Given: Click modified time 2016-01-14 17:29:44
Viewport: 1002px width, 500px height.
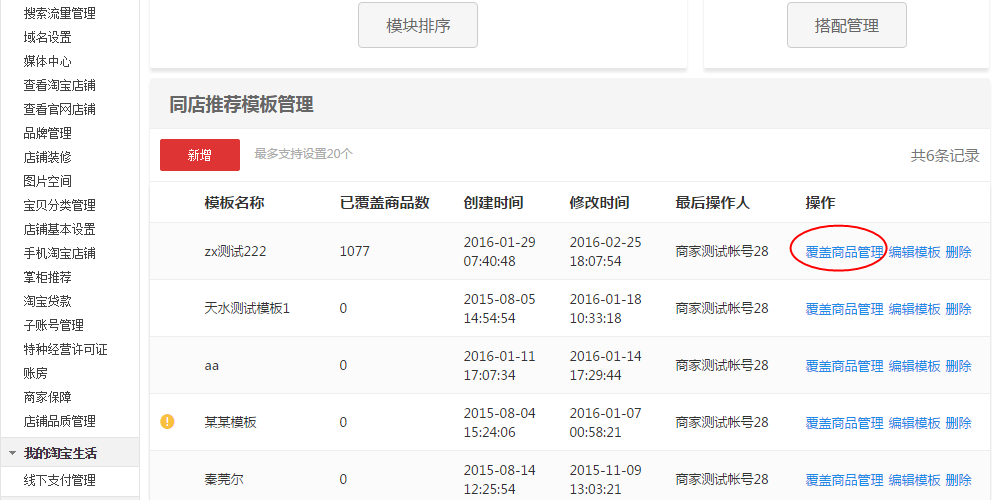Looking at the screenshot, I should tap(605, 366).
